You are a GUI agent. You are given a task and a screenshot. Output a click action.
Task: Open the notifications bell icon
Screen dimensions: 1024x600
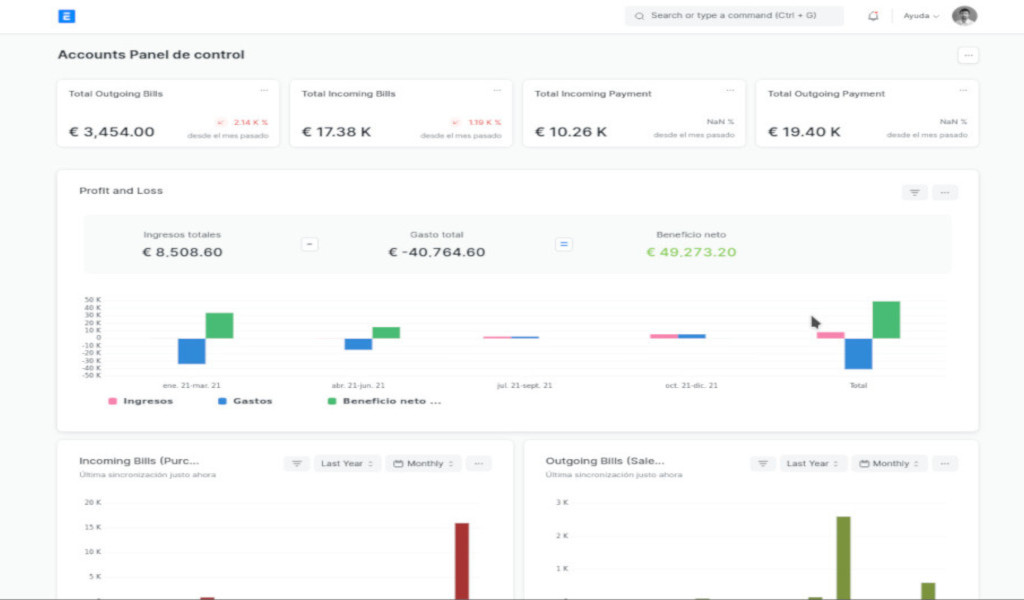pos(873,16)
